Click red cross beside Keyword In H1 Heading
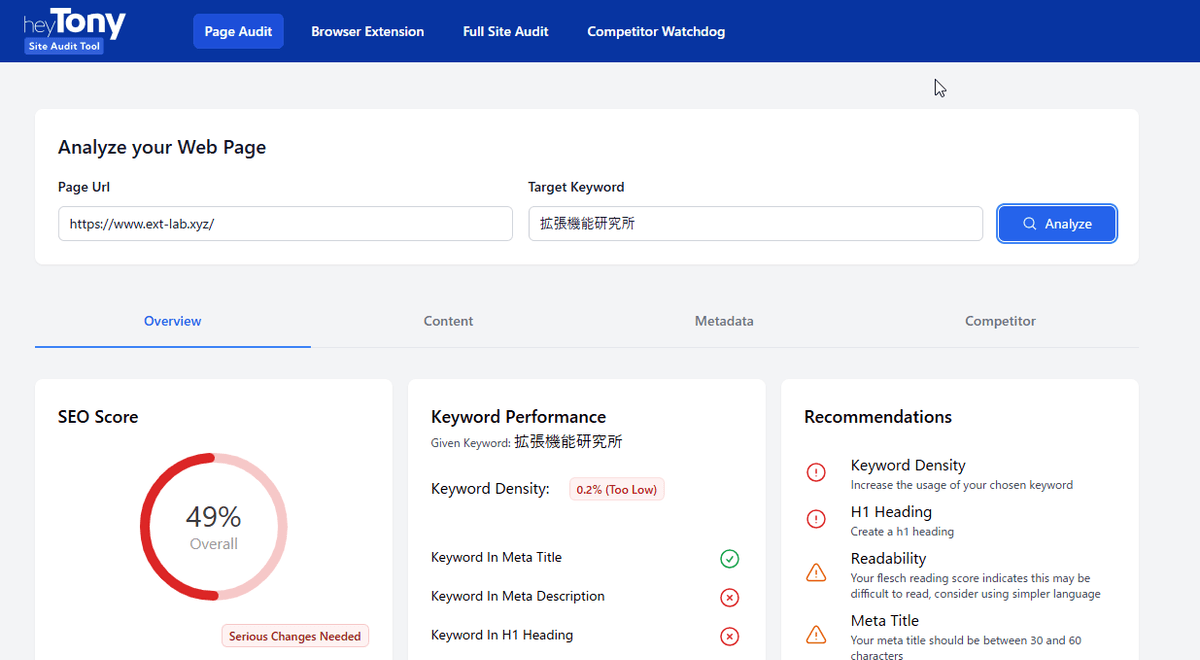This screenshot has width=1200, height=660. click(x=730, y=636)
